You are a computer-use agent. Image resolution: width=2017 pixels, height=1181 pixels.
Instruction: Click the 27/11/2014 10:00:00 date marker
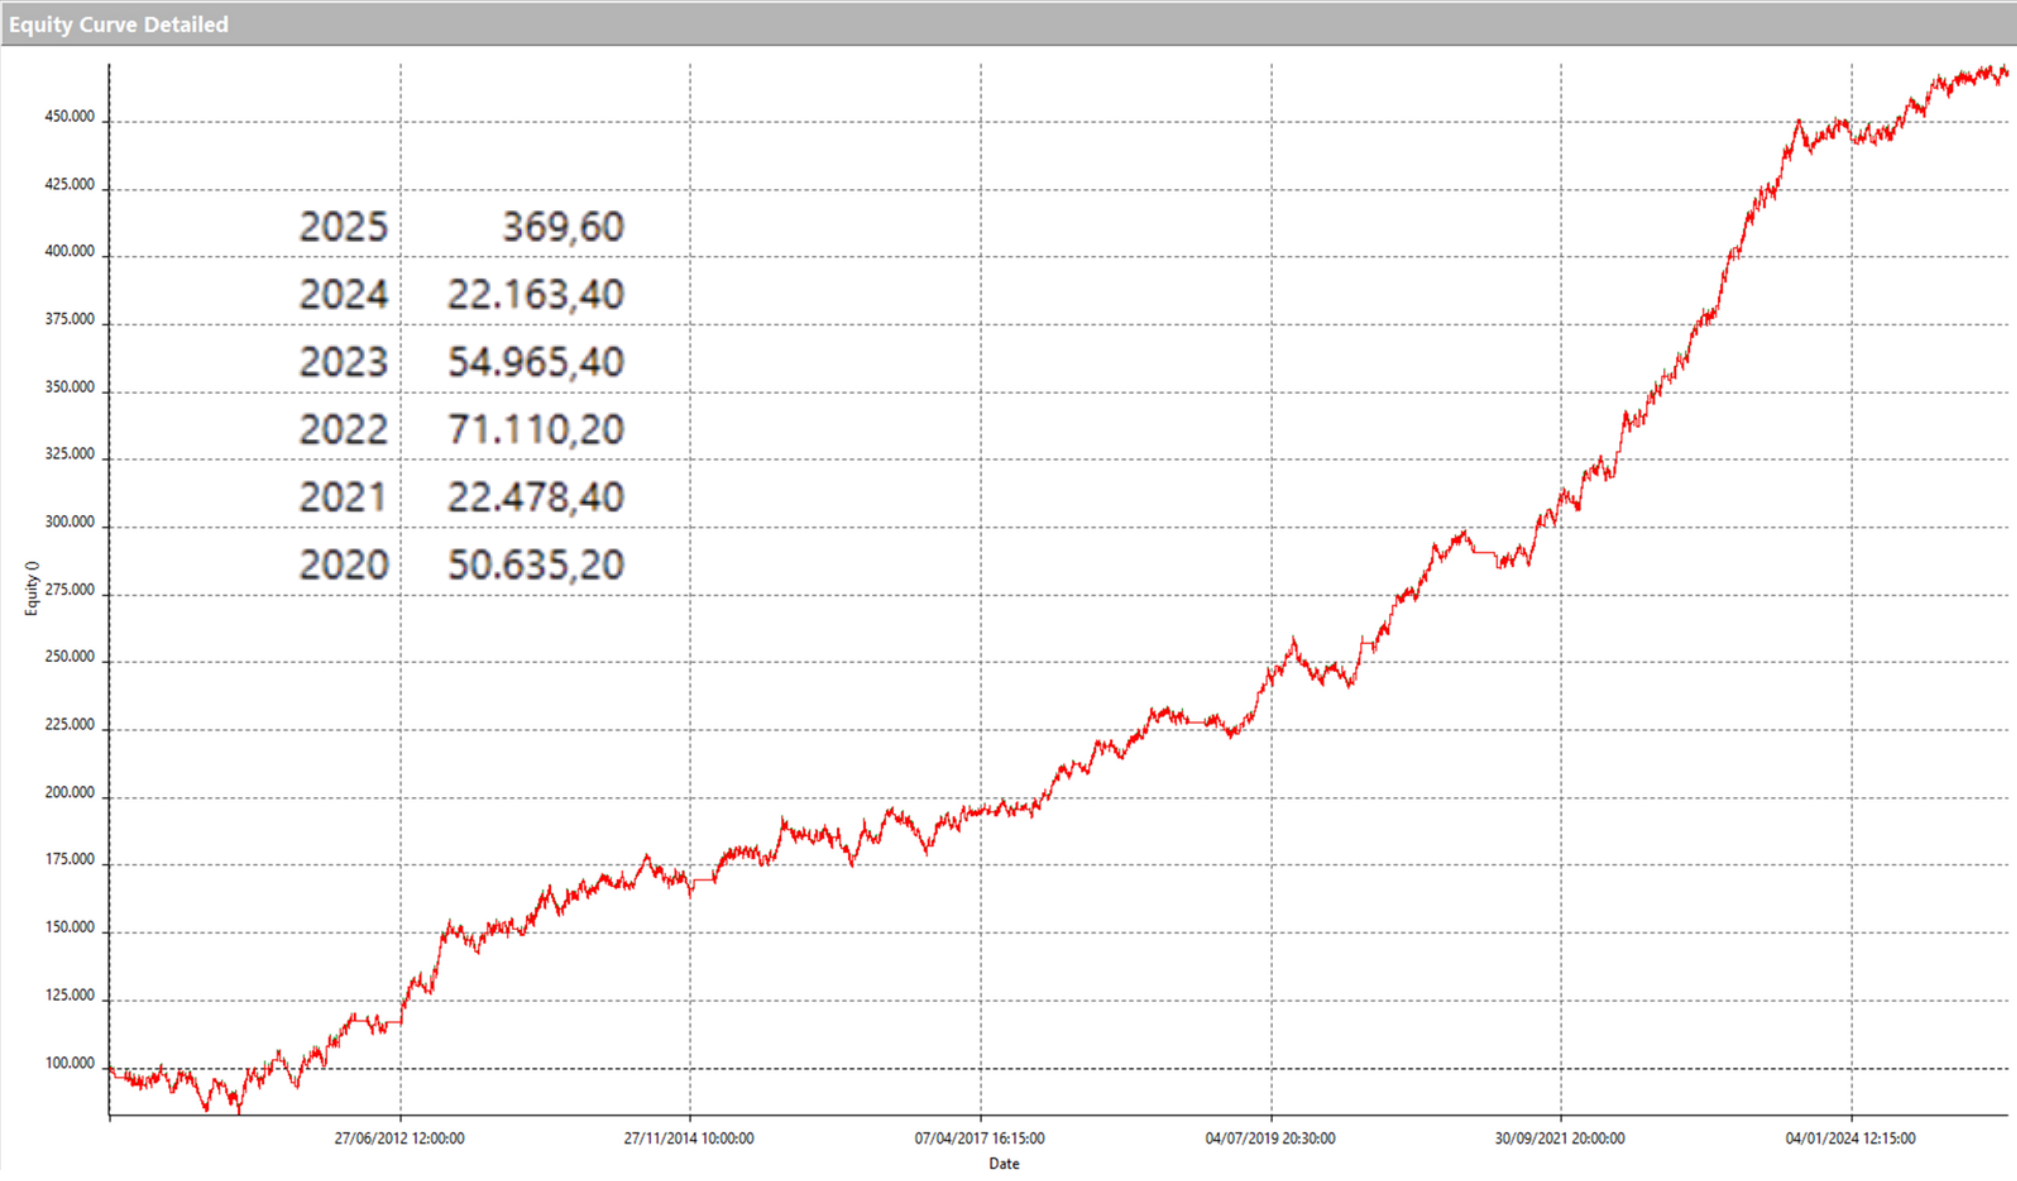tap(689, 1138)
